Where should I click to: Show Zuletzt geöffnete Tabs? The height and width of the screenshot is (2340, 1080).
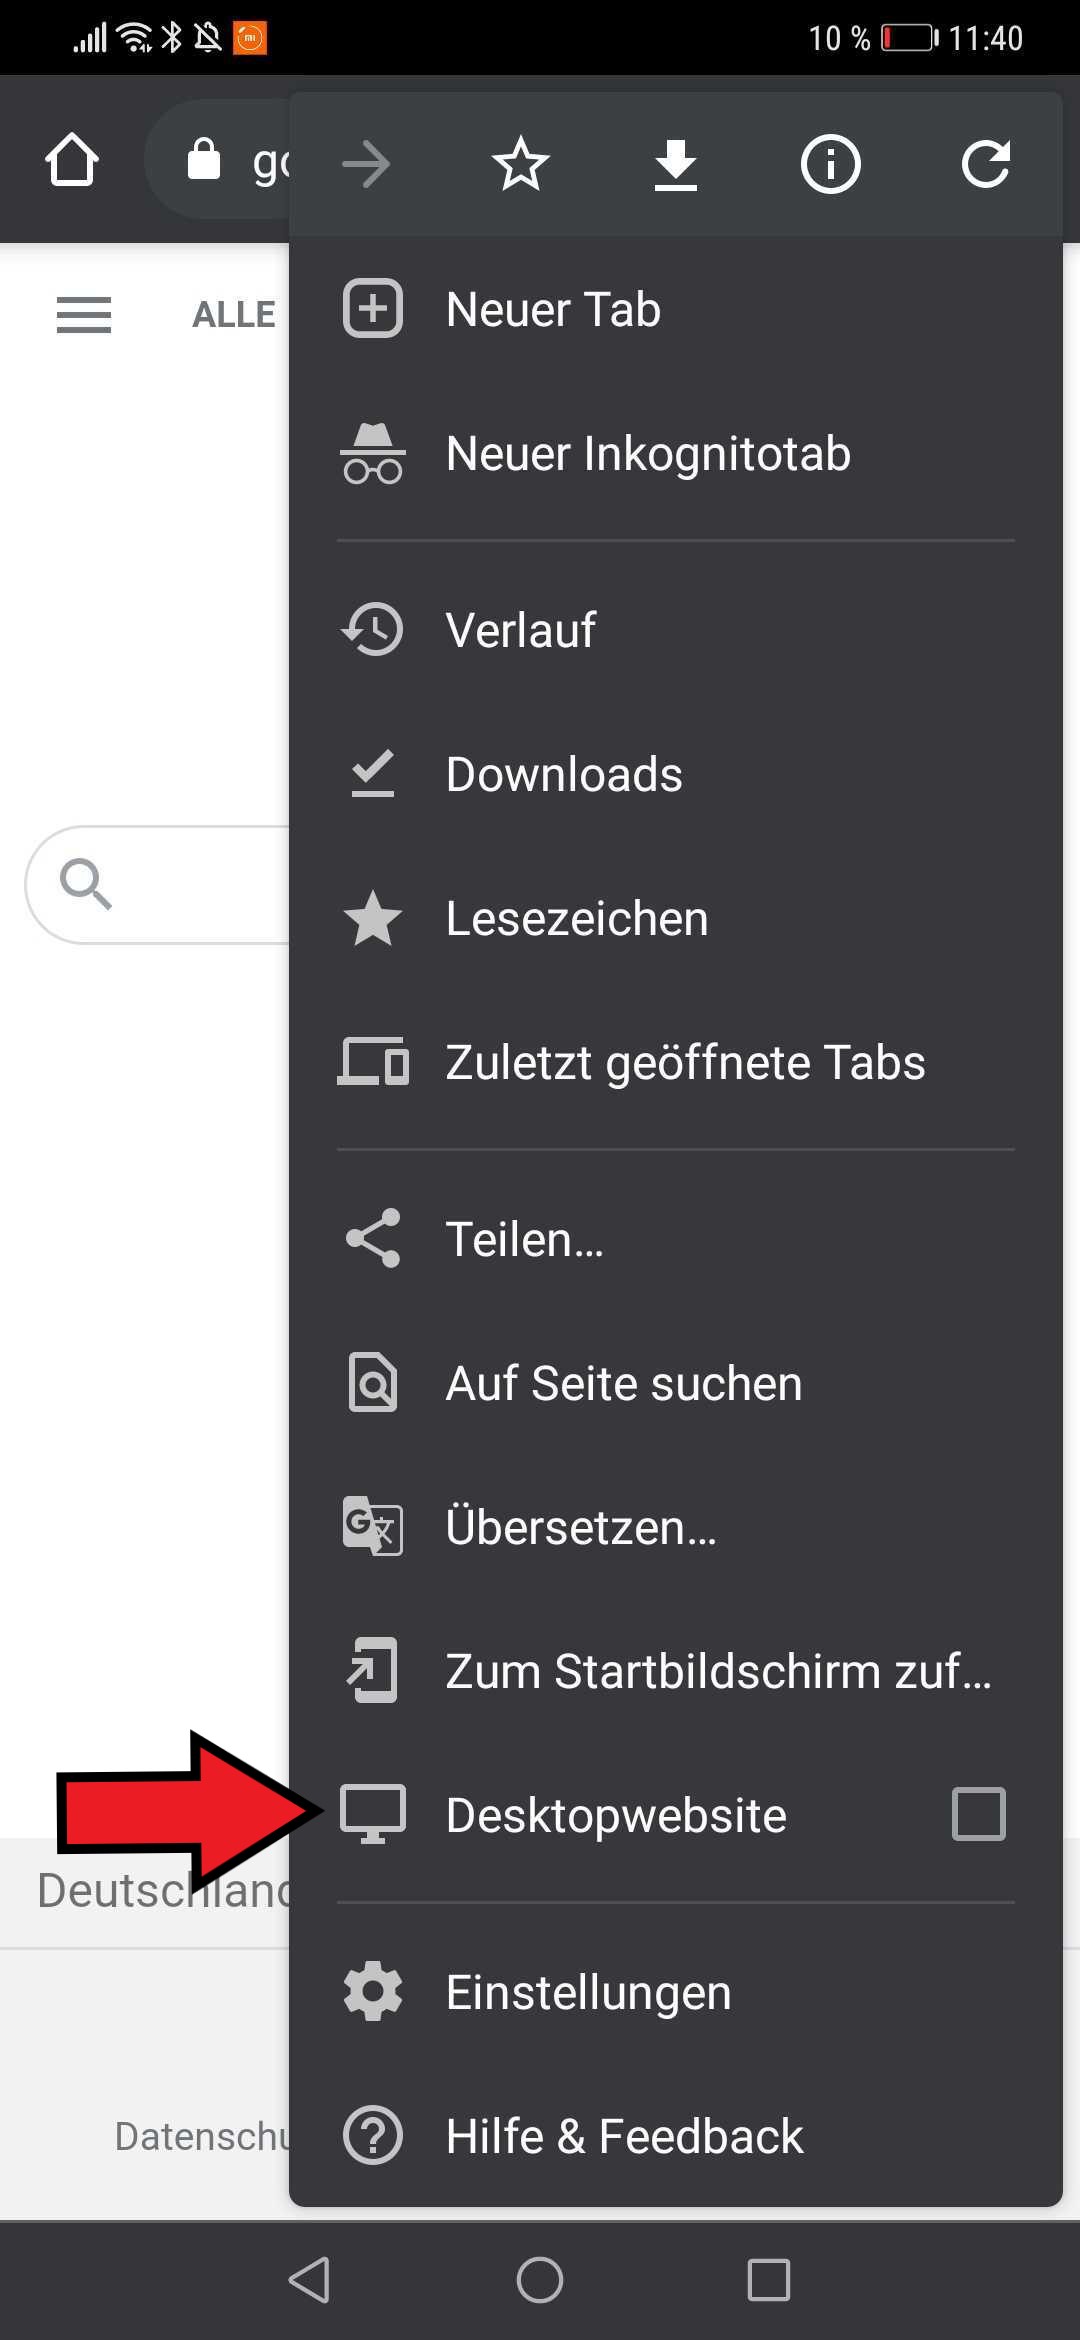pyautogui.click(x=685, y=1062)
